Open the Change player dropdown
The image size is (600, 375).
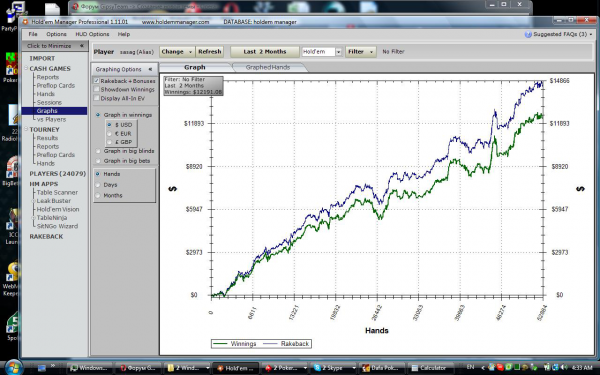pyautogui.click(x=177, y=52)
